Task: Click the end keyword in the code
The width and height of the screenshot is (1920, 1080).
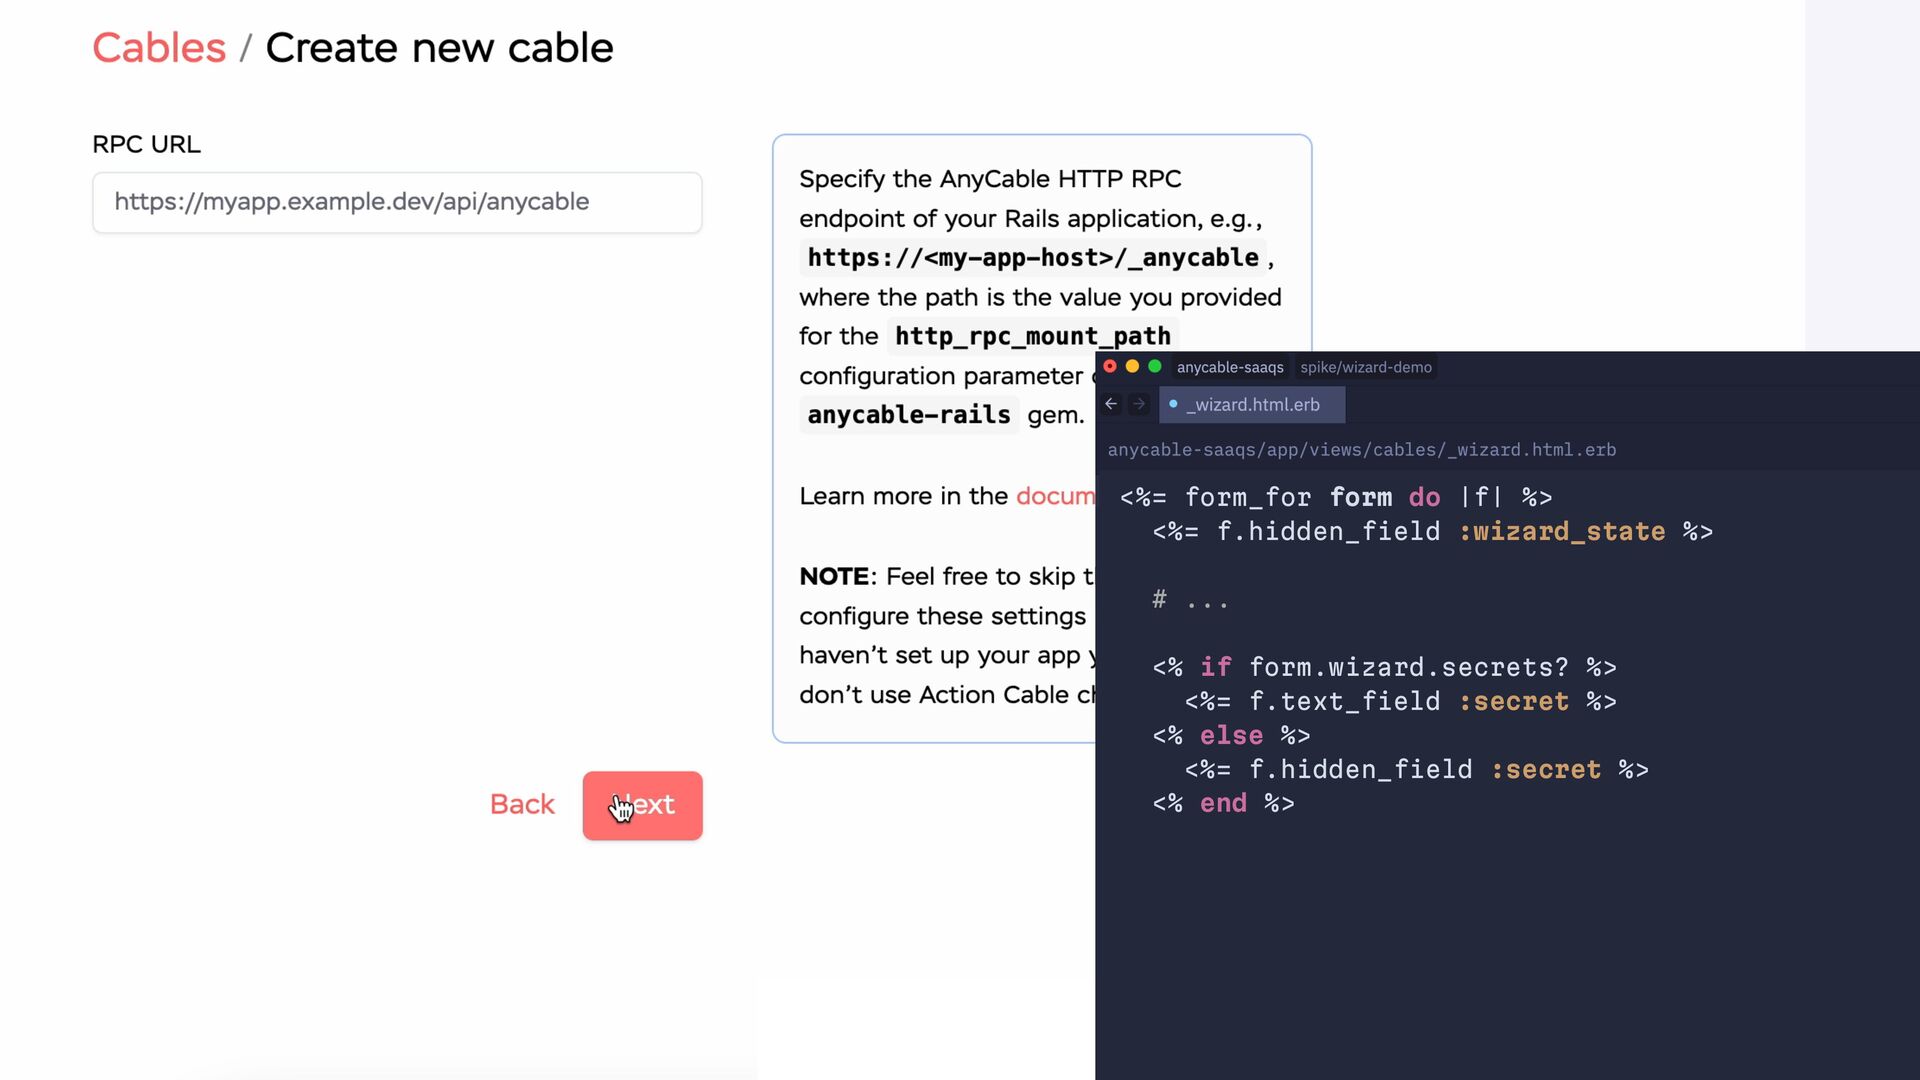Action: click(1223, 803)
